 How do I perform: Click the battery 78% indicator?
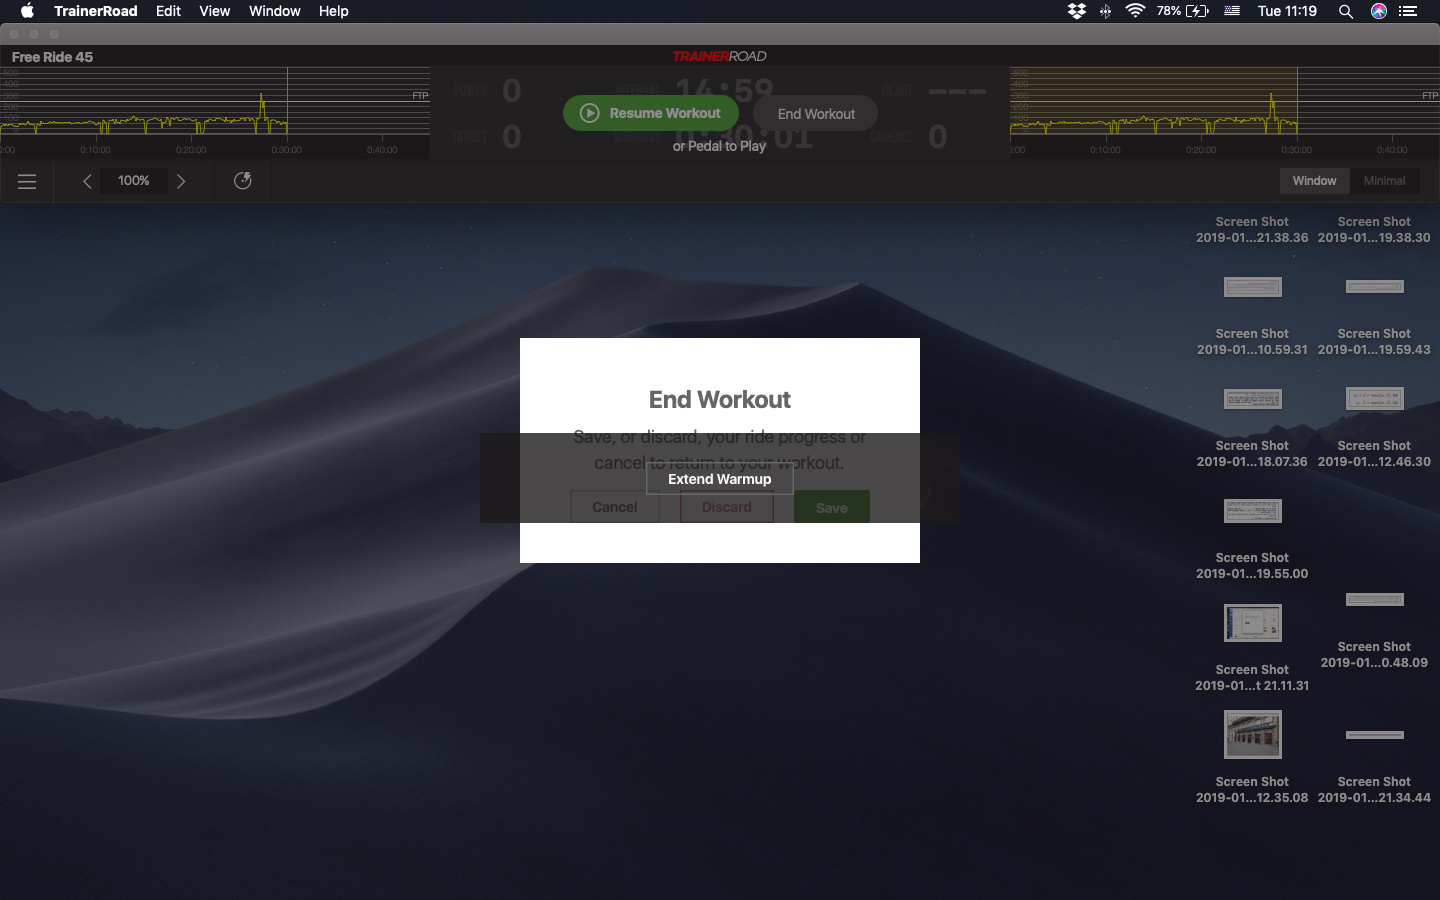[x=1183, y=11]
